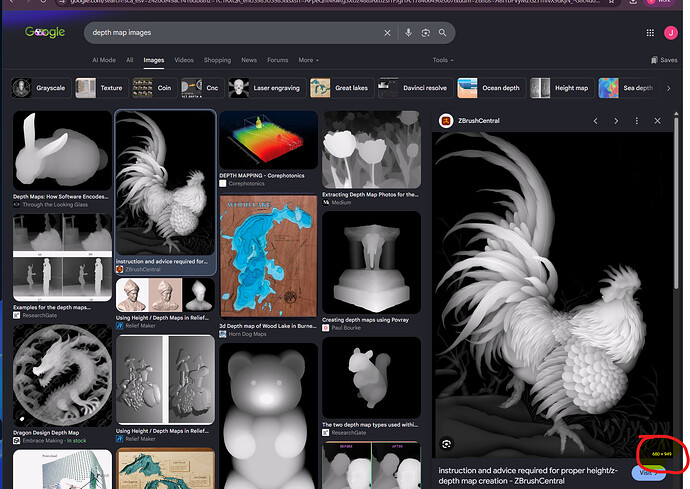Select the Height map chip

tap(562, 88)
